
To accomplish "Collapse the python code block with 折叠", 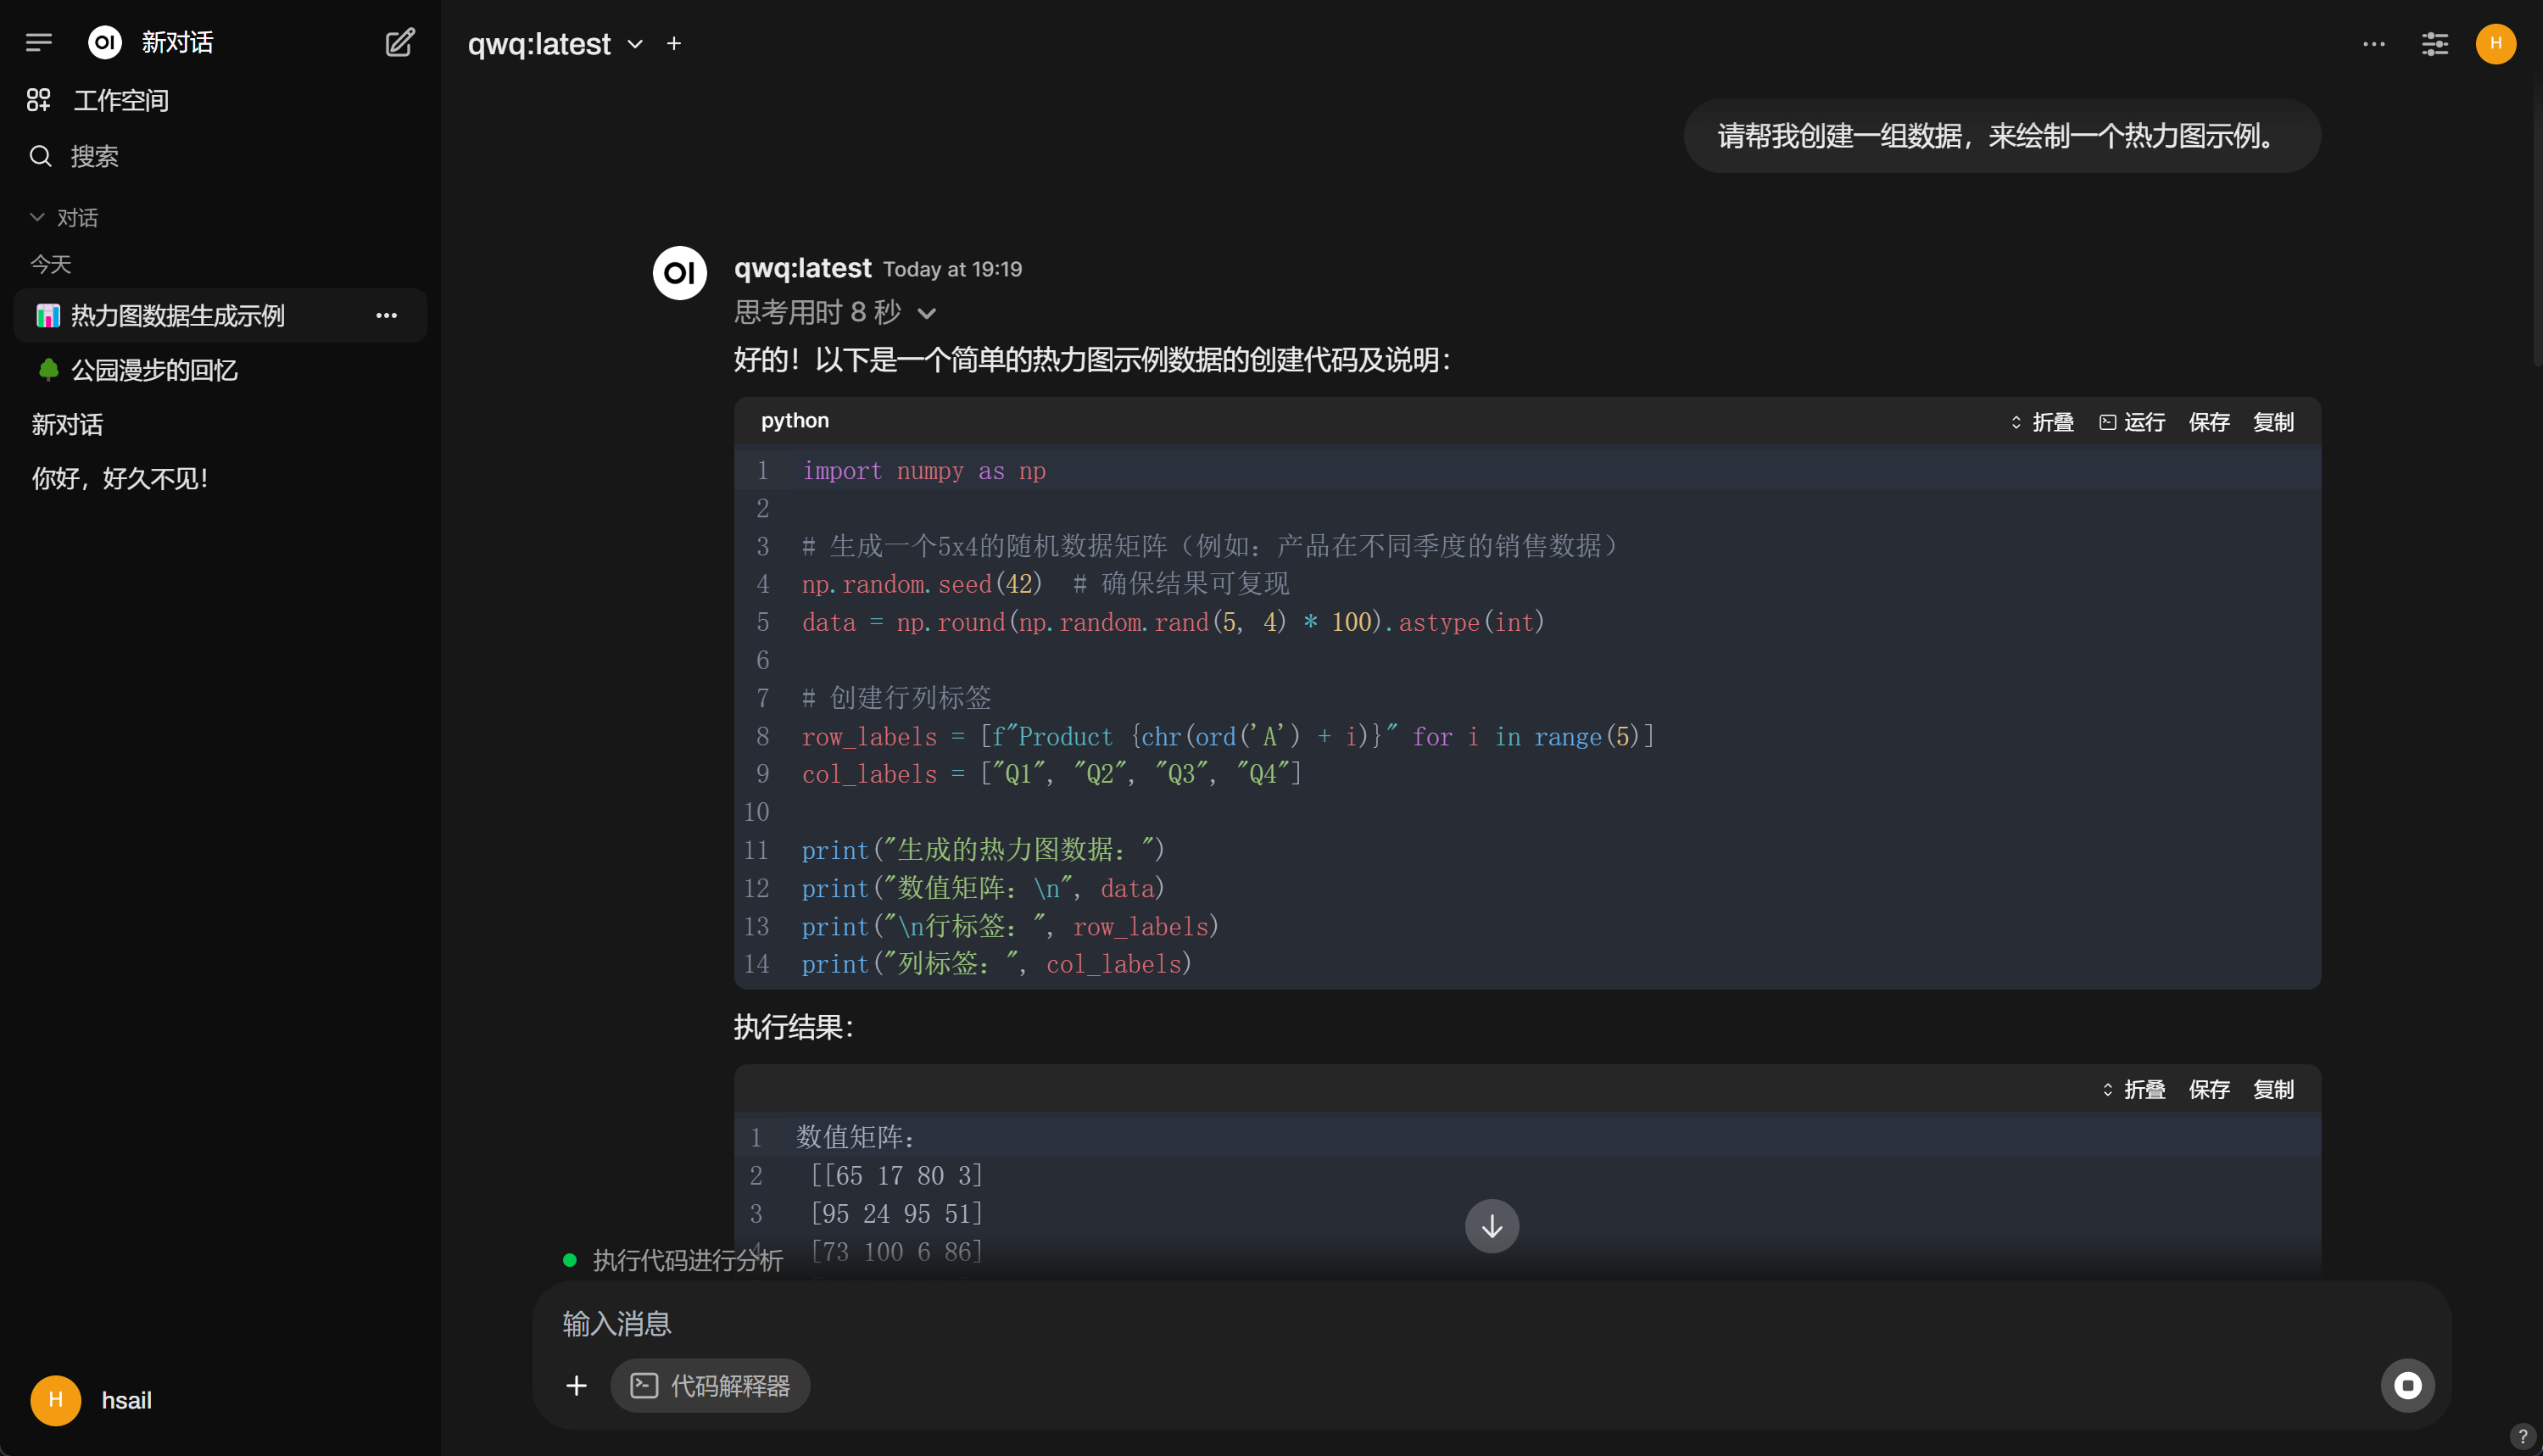I will [x=2042, y=422].
